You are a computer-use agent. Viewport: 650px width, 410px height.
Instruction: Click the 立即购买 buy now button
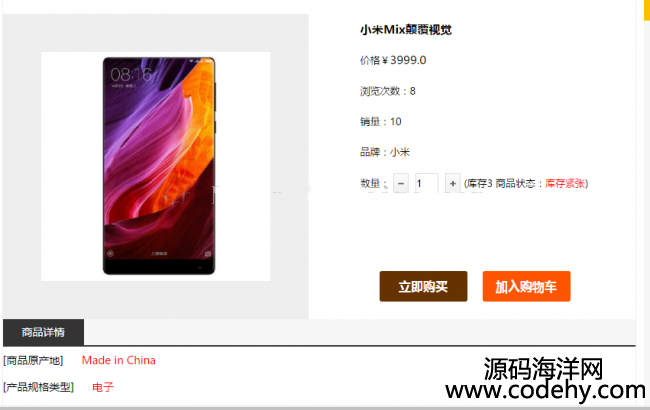[423, 286]
